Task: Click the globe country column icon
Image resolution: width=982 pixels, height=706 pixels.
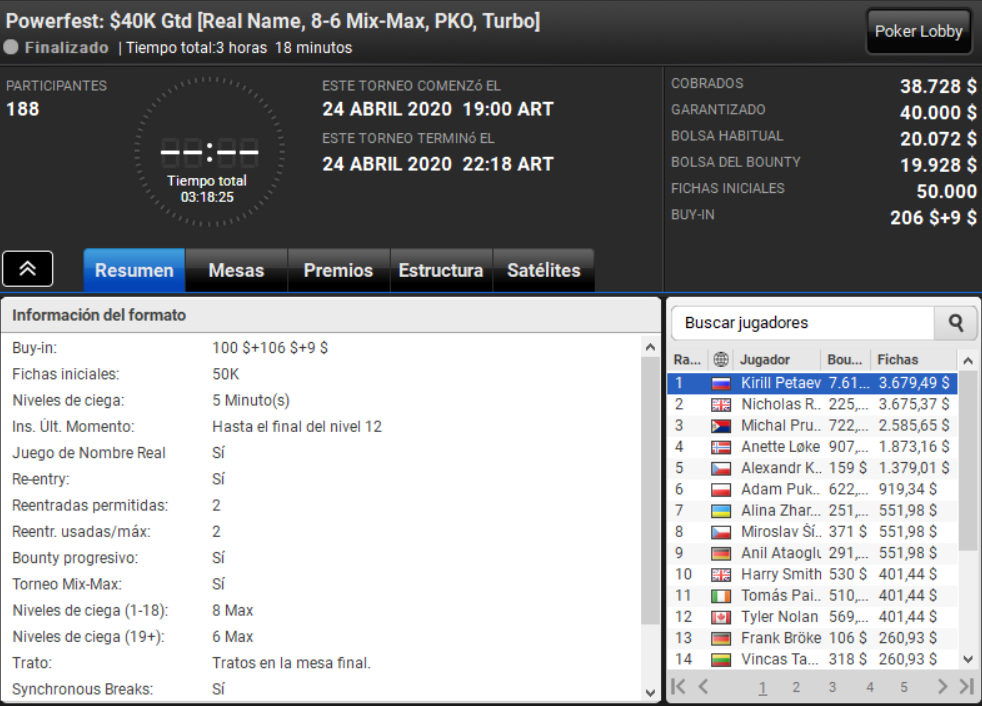Action: (x=721, y=360)
